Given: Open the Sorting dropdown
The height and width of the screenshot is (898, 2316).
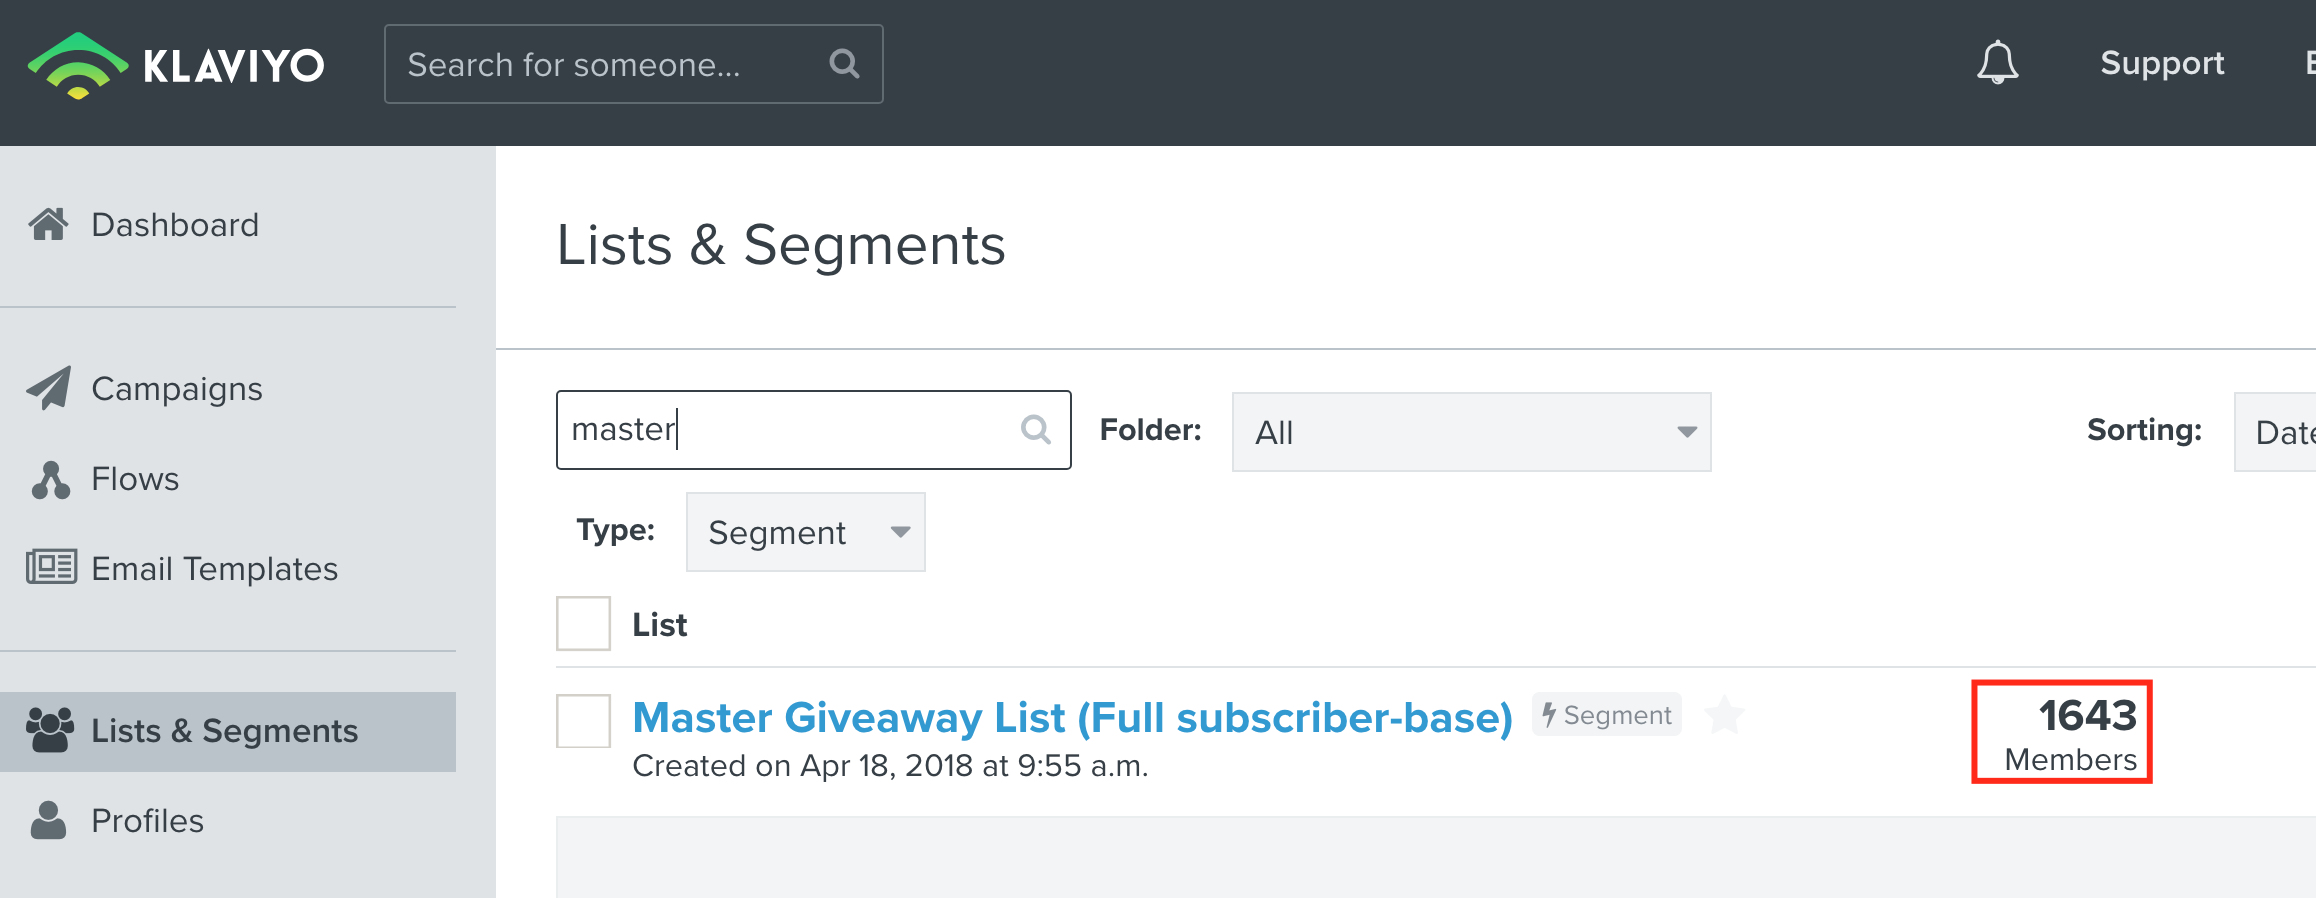Looking at the screenshot, I should coord(2276,432).
